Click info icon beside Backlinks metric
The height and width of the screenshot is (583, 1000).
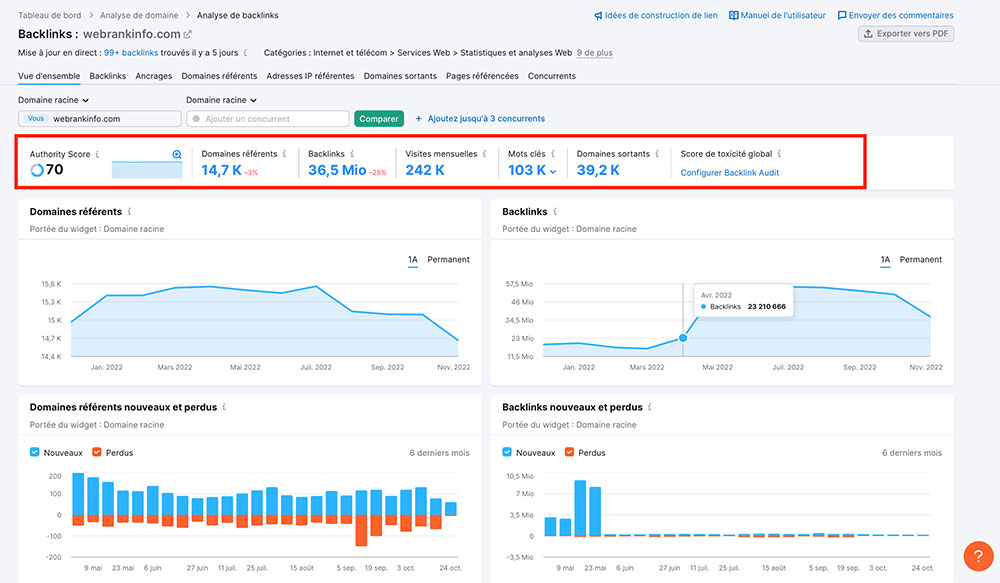click(x=351, y=154)
